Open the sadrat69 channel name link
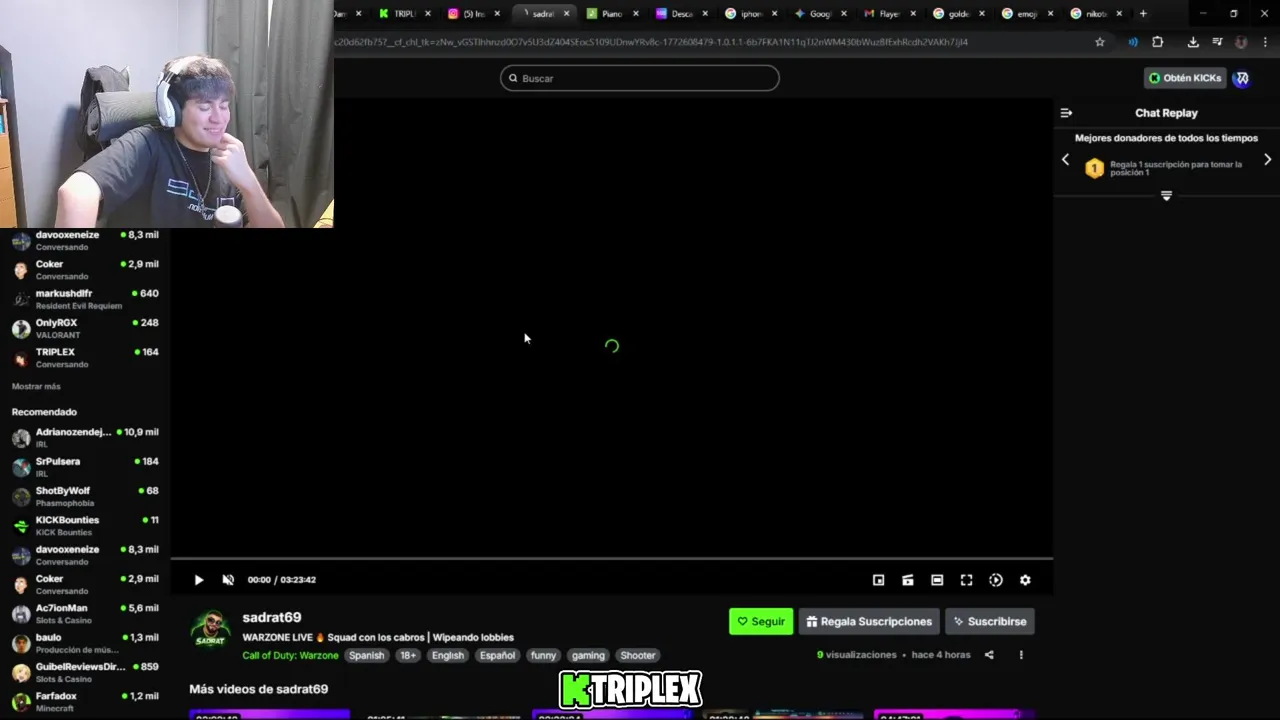1280x720 pixels. [272, 617]
